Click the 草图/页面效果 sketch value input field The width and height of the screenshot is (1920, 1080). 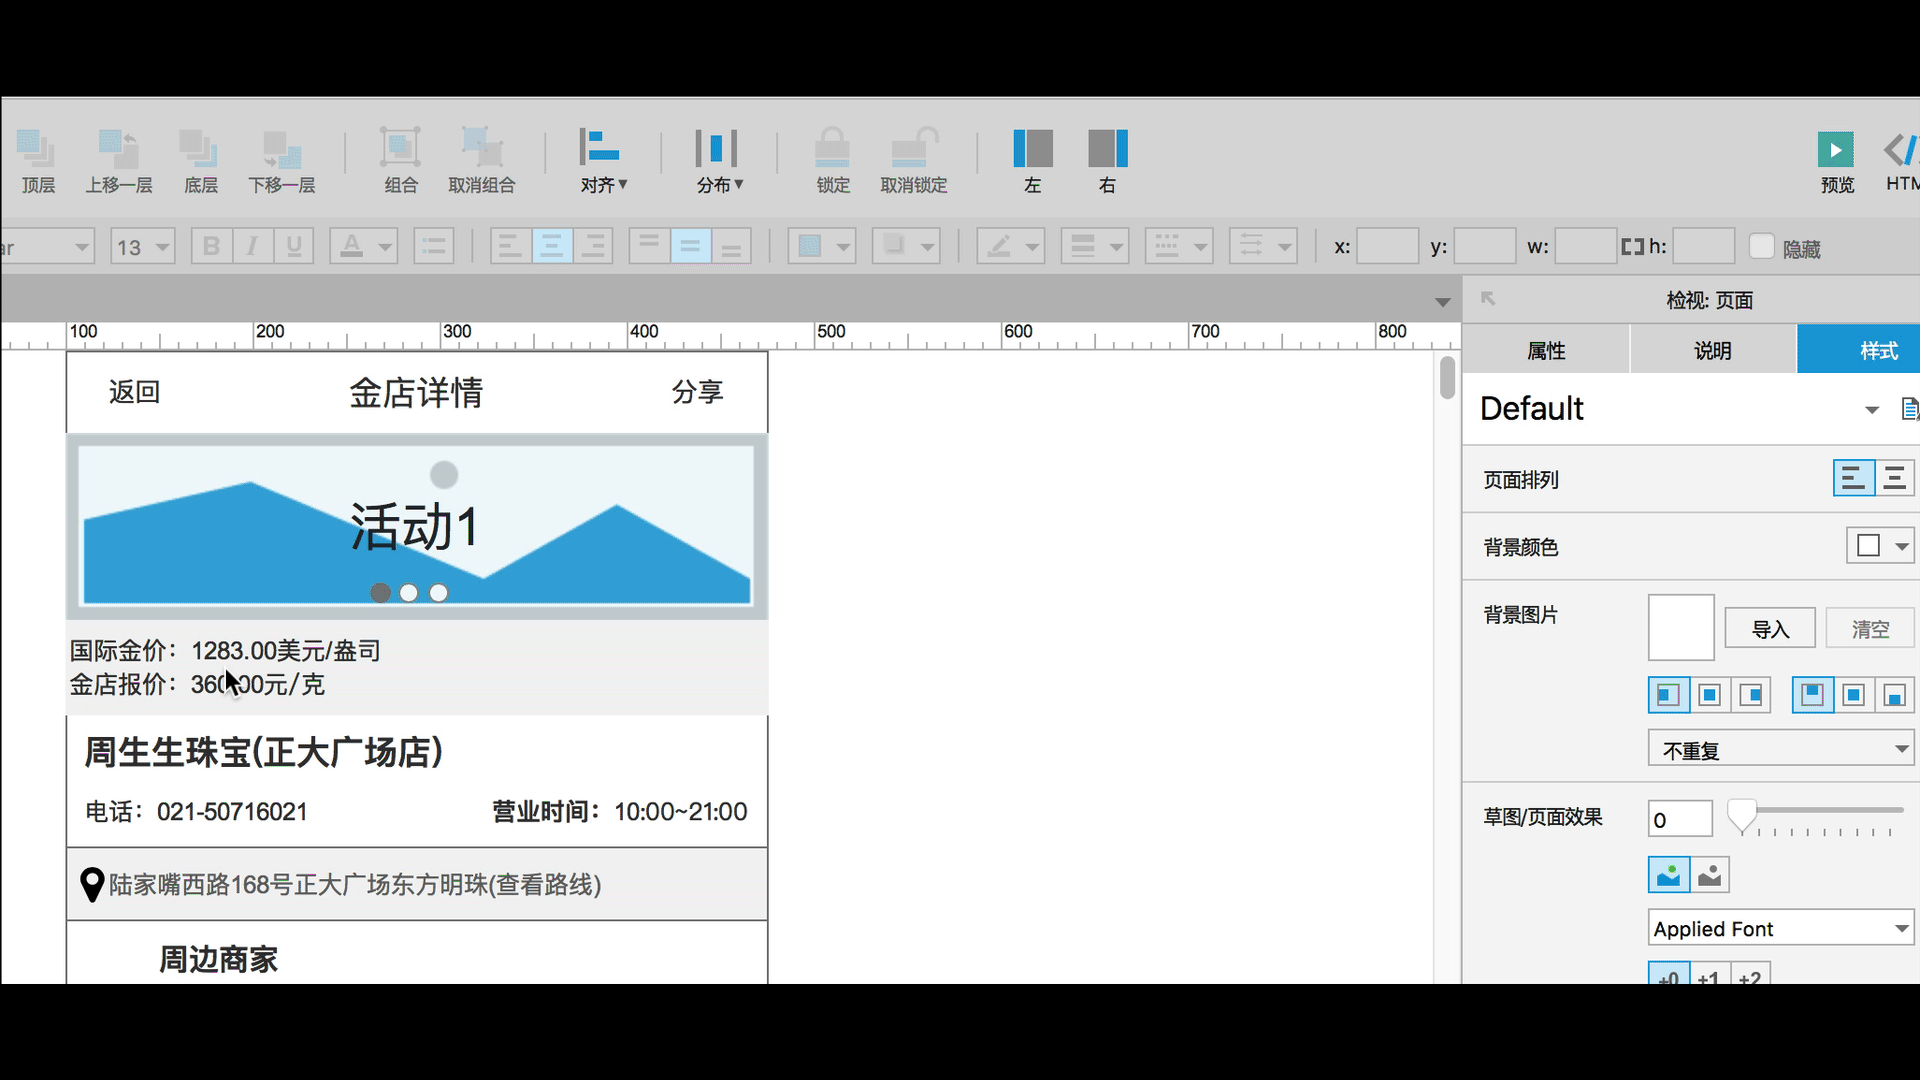1680,819
